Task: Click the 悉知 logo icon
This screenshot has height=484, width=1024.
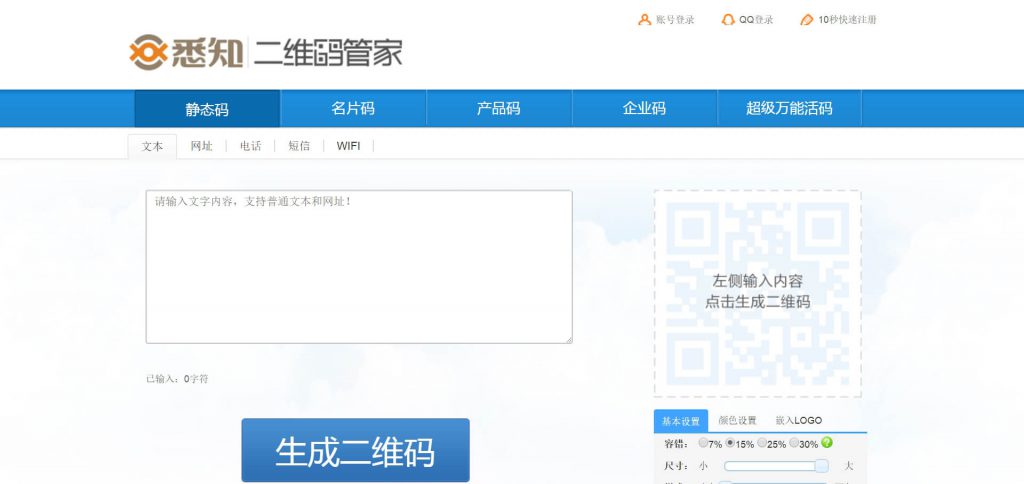Action: 148,52
